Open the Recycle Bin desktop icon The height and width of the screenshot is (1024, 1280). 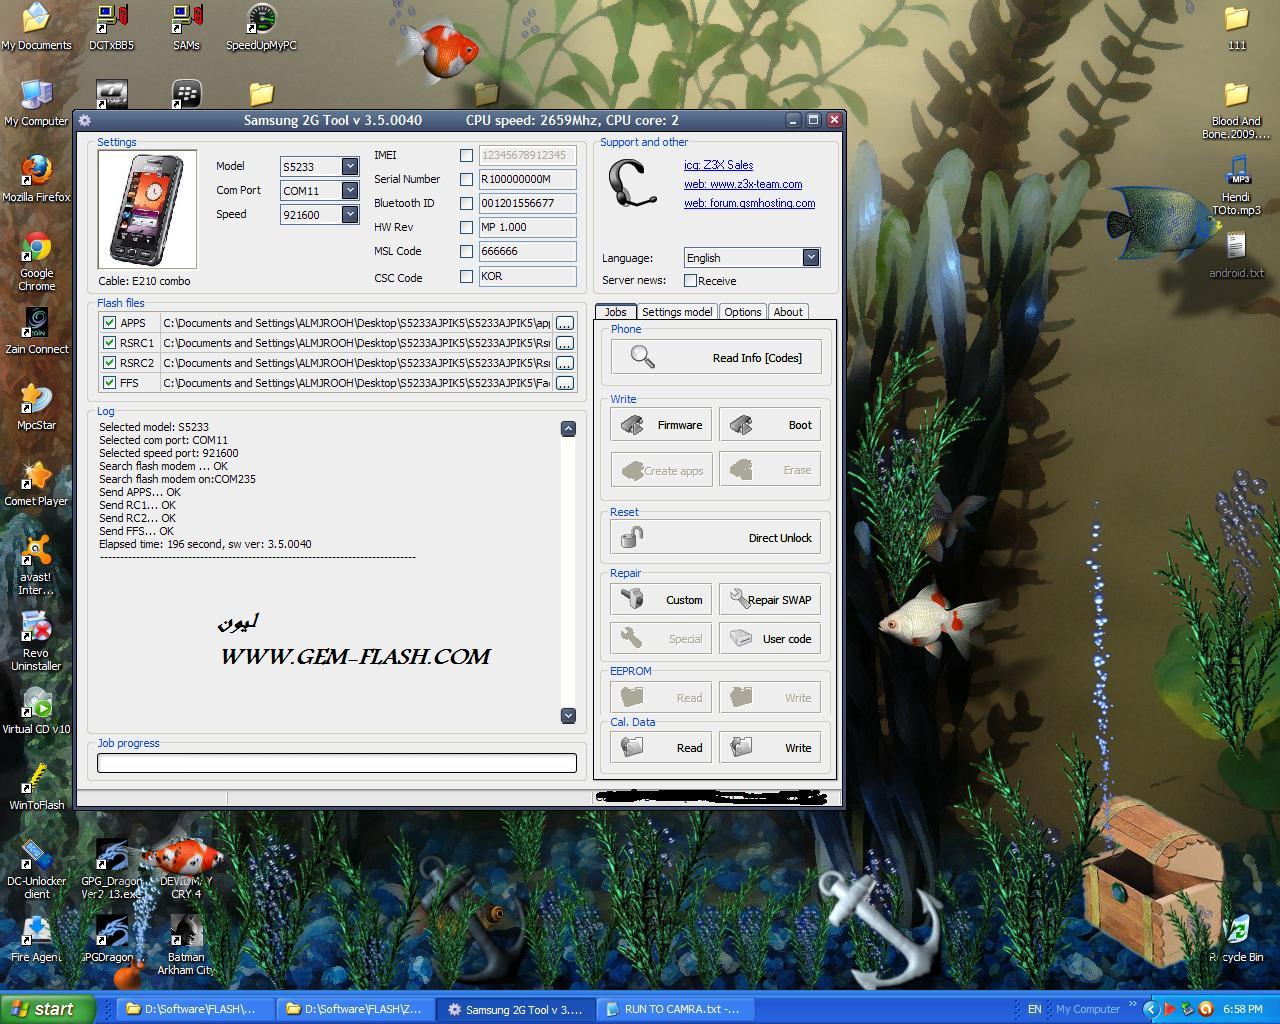(x=1236, y=939)
